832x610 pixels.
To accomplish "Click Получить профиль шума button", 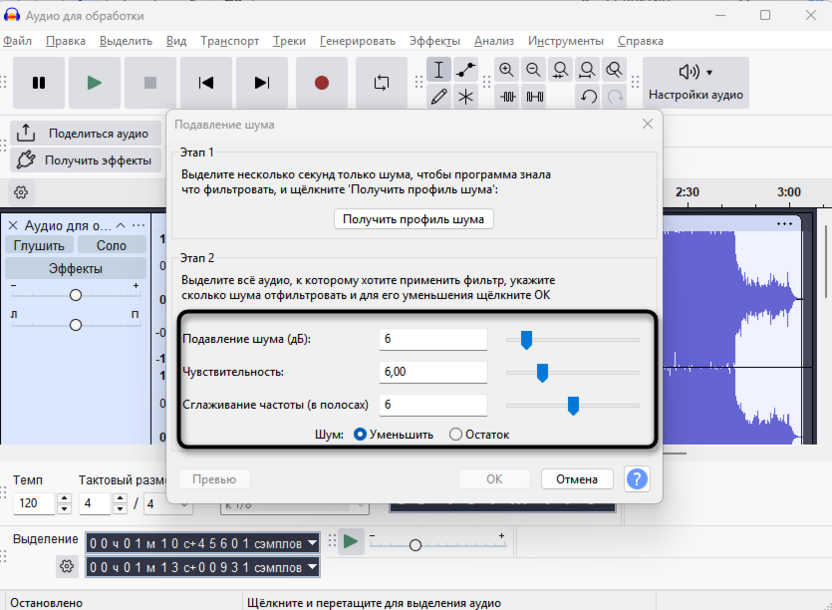I will [x=413, y=219].
